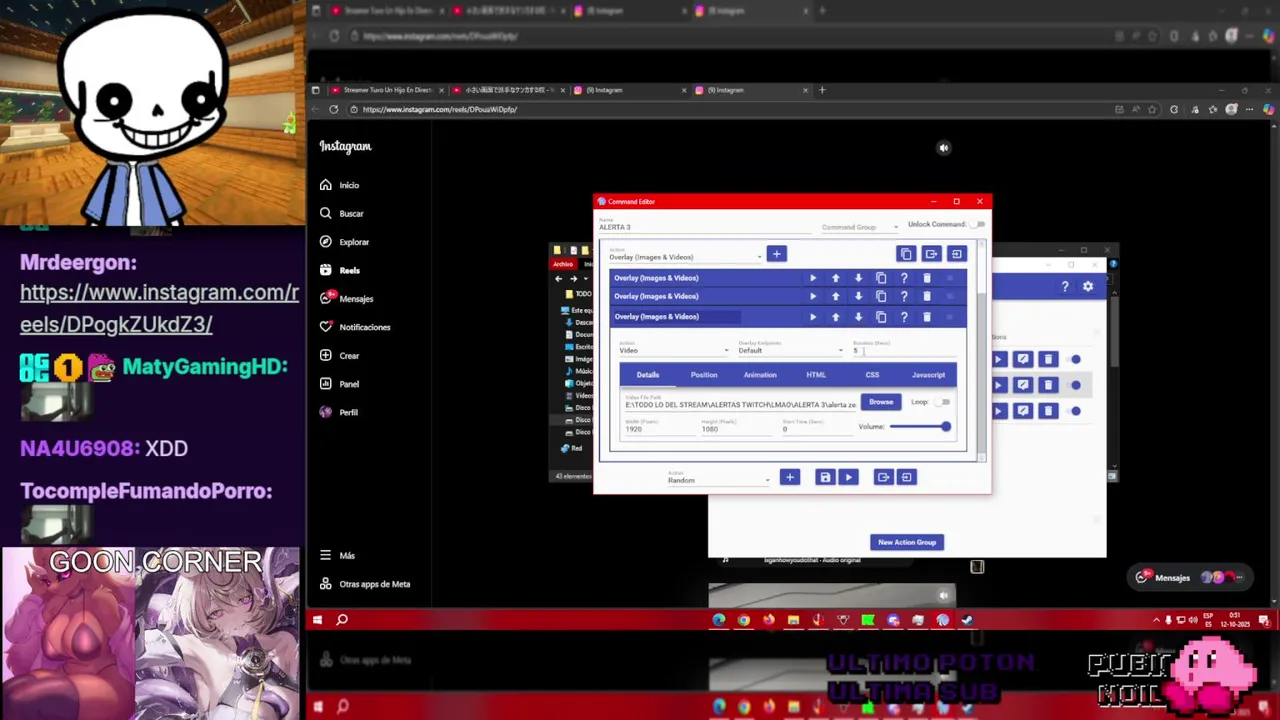
Task: Click the Duration (Secs) field
Action: click(905, 349)
